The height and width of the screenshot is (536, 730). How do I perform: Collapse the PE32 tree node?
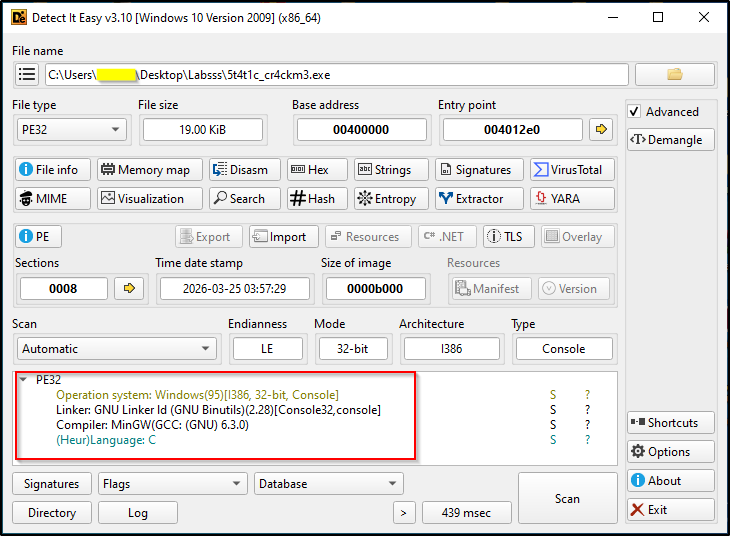24,380
